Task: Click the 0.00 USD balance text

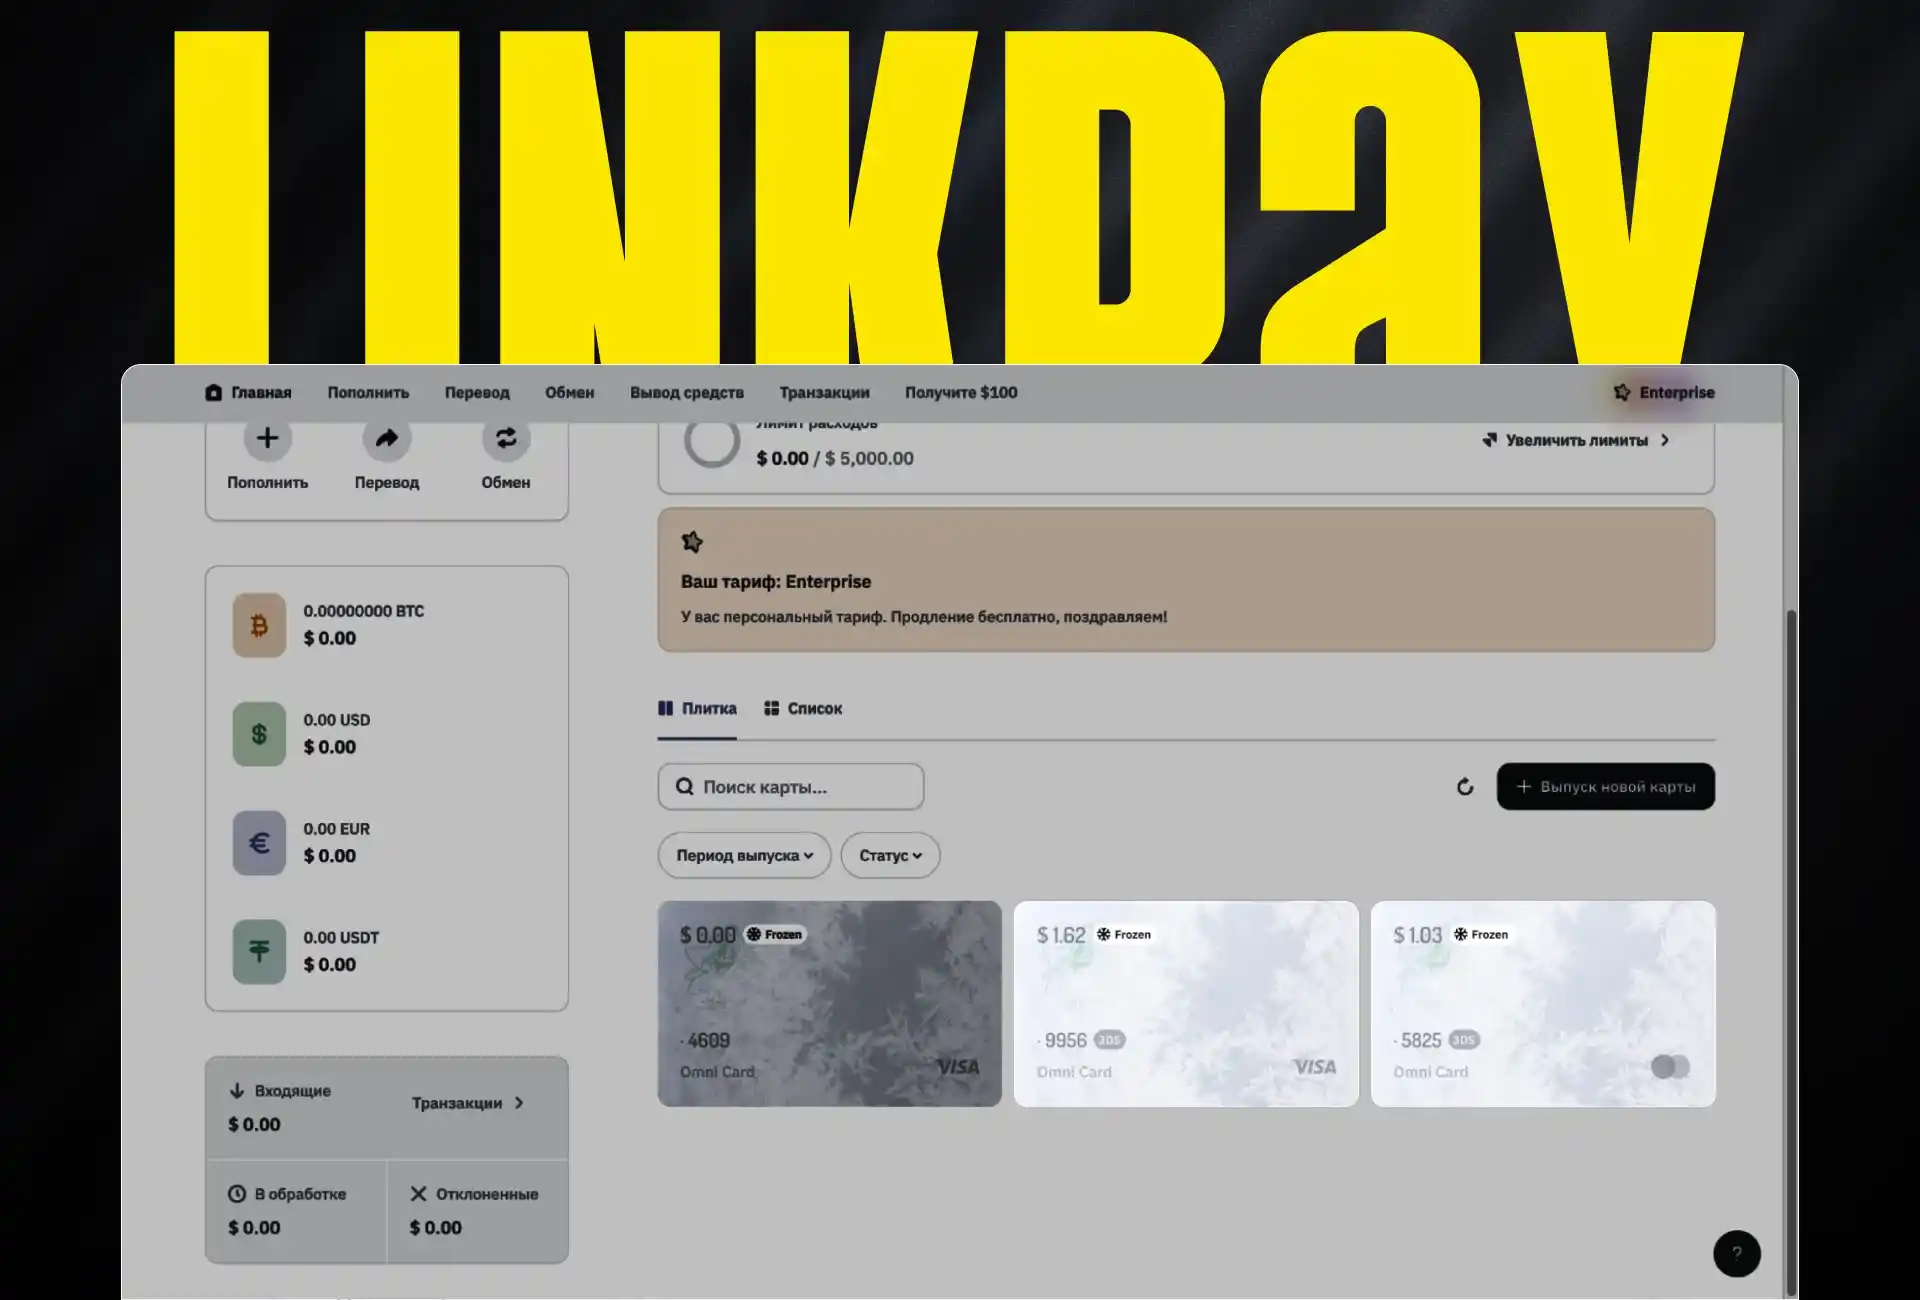Action: click(x=336, y=720)
